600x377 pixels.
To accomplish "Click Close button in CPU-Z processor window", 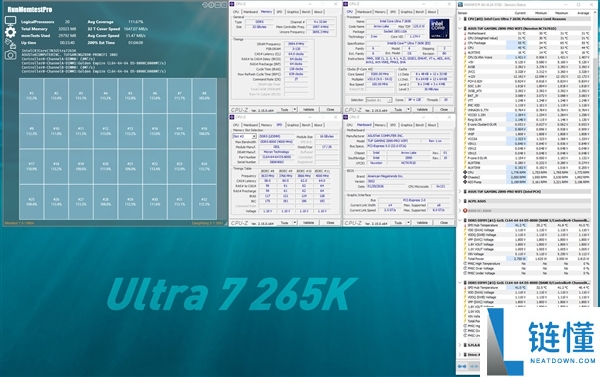I will pos(443,109).
